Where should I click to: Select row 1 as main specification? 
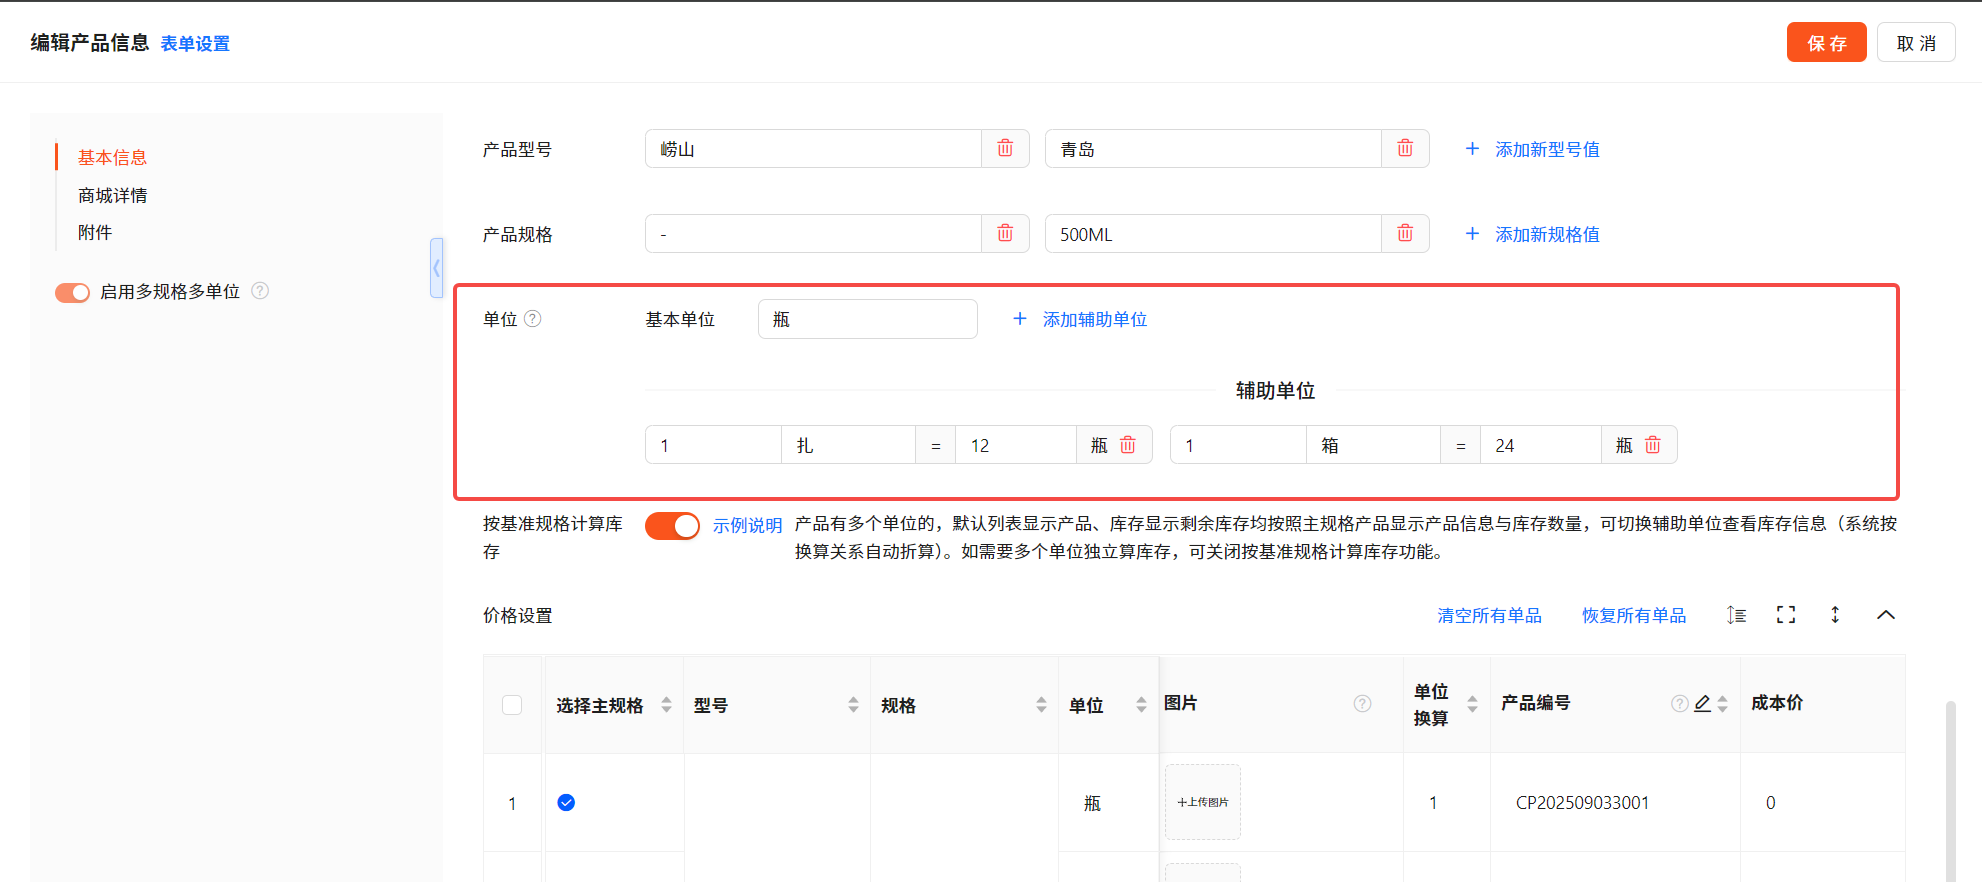pos(566,802)
